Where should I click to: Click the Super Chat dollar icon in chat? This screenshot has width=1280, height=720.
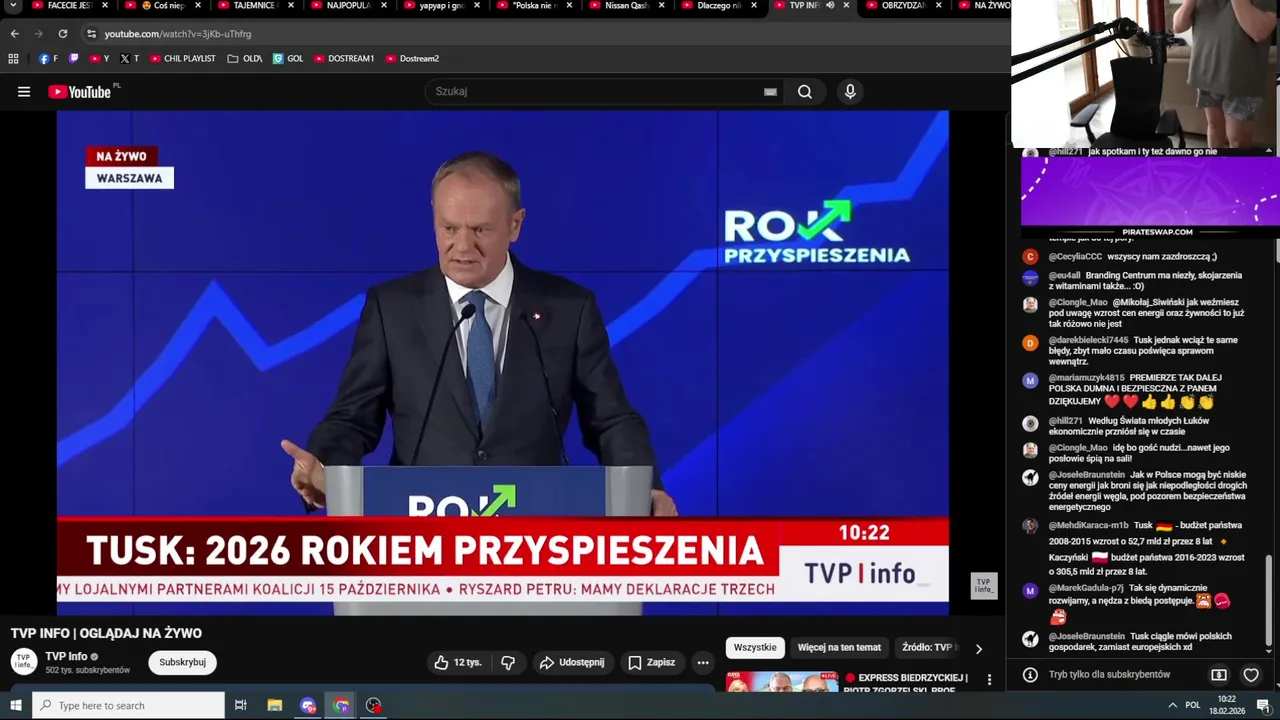click(1219, 675)
